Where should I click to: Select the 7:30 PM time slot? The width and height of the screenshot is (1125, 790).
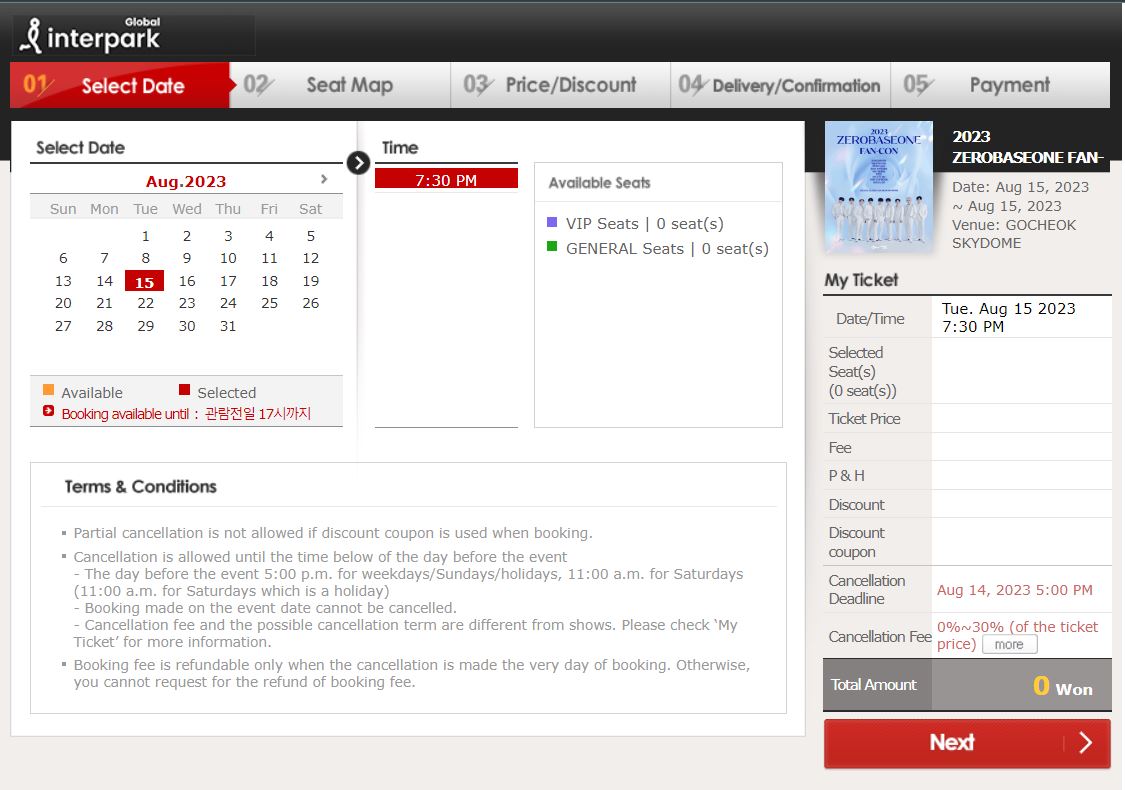tap(446, 179)
